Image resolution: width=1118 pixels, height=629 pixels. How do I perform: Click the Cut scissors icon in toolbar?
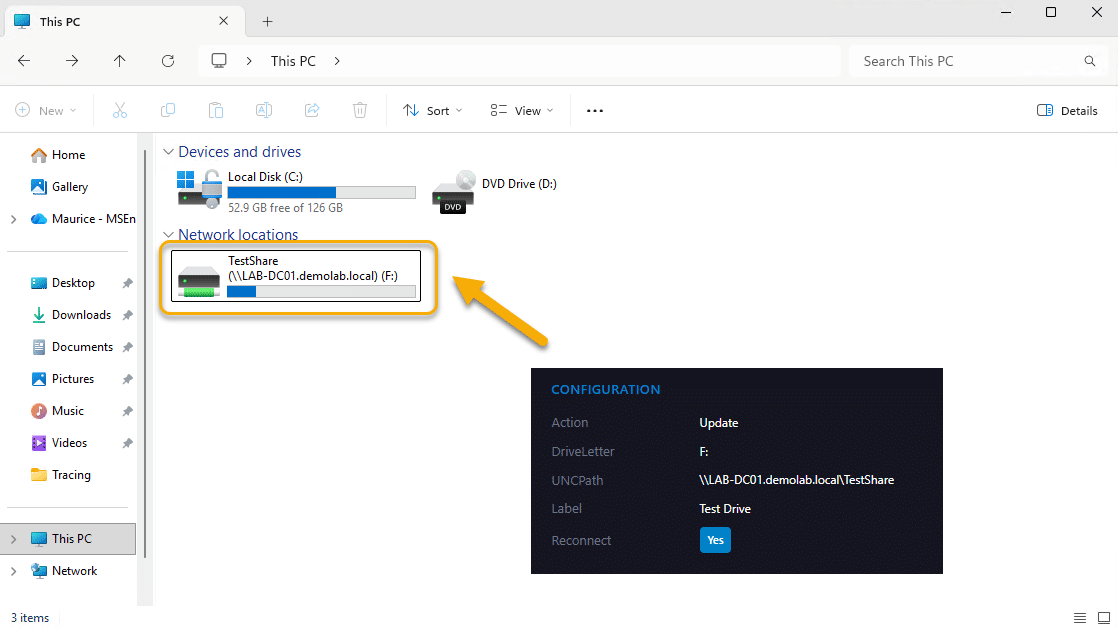coord(120,111)
